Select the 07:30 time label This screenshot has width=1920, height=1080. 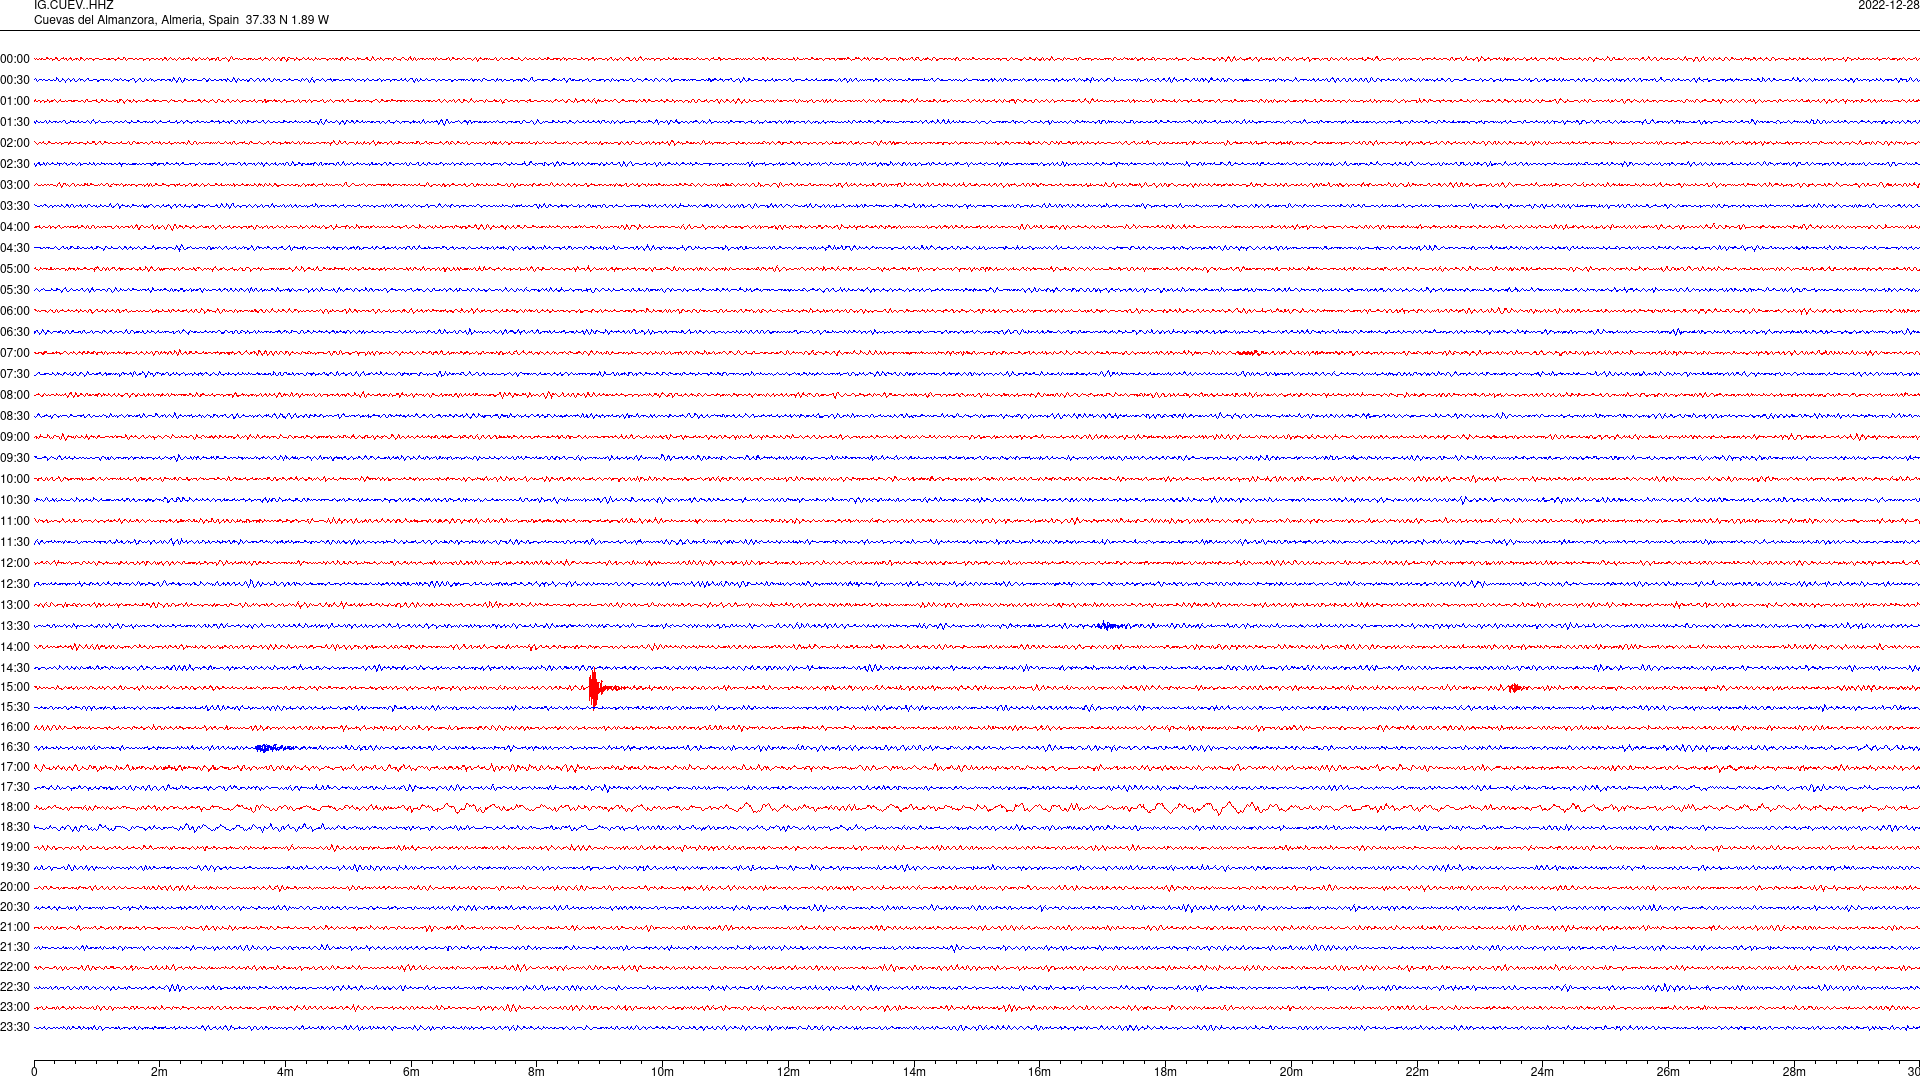pyautogui.click(x=15, y=374)
